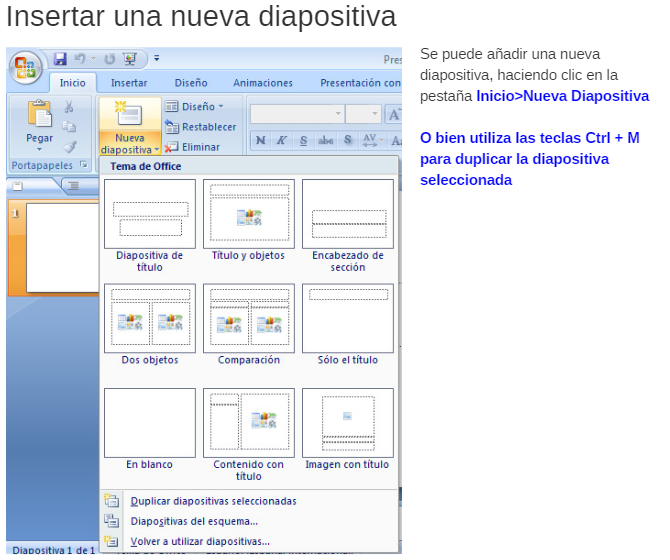
Task: Open the font size combo box
Action: [x=363, y=114]
